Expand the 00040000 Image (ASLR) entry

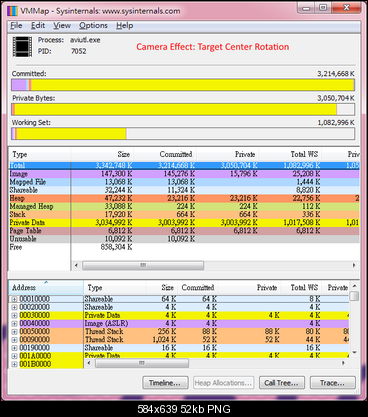(14, 324)
